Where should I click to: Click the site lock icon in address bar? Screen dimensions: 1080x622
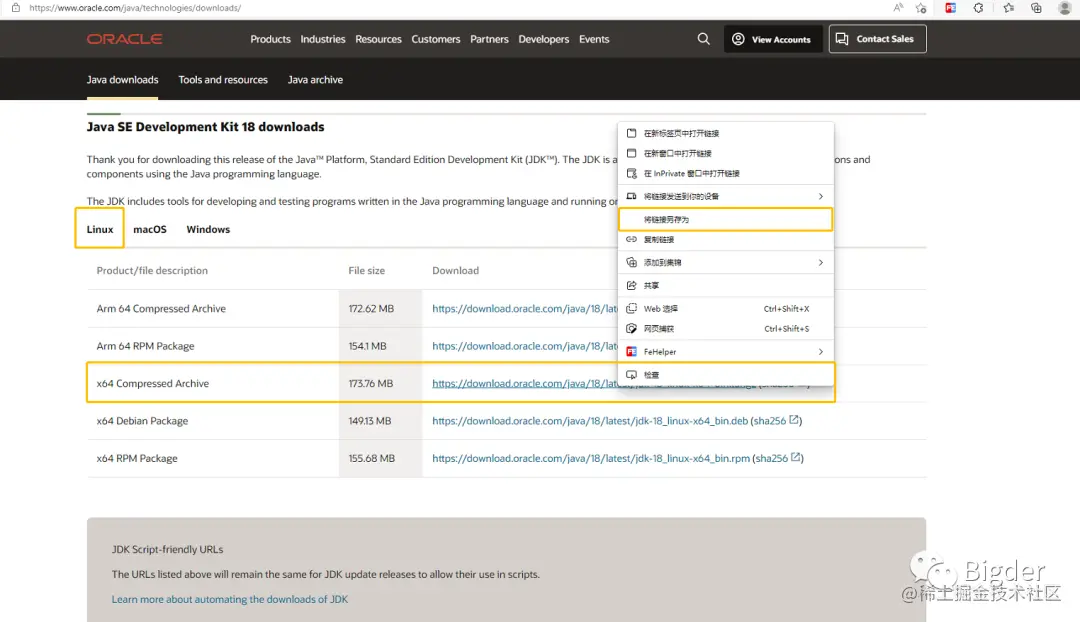[x=15, y=8]
